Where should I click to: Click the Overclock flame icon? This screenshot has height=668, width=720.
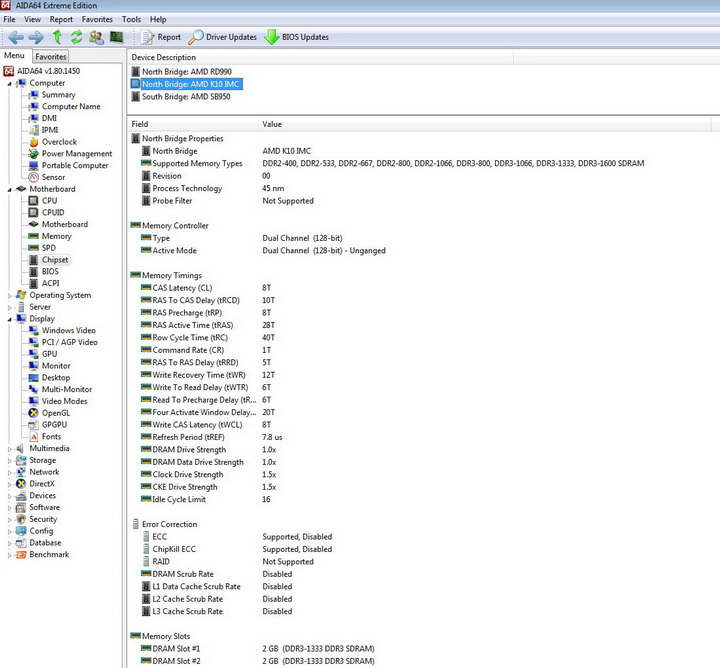[x=34, y=142]
